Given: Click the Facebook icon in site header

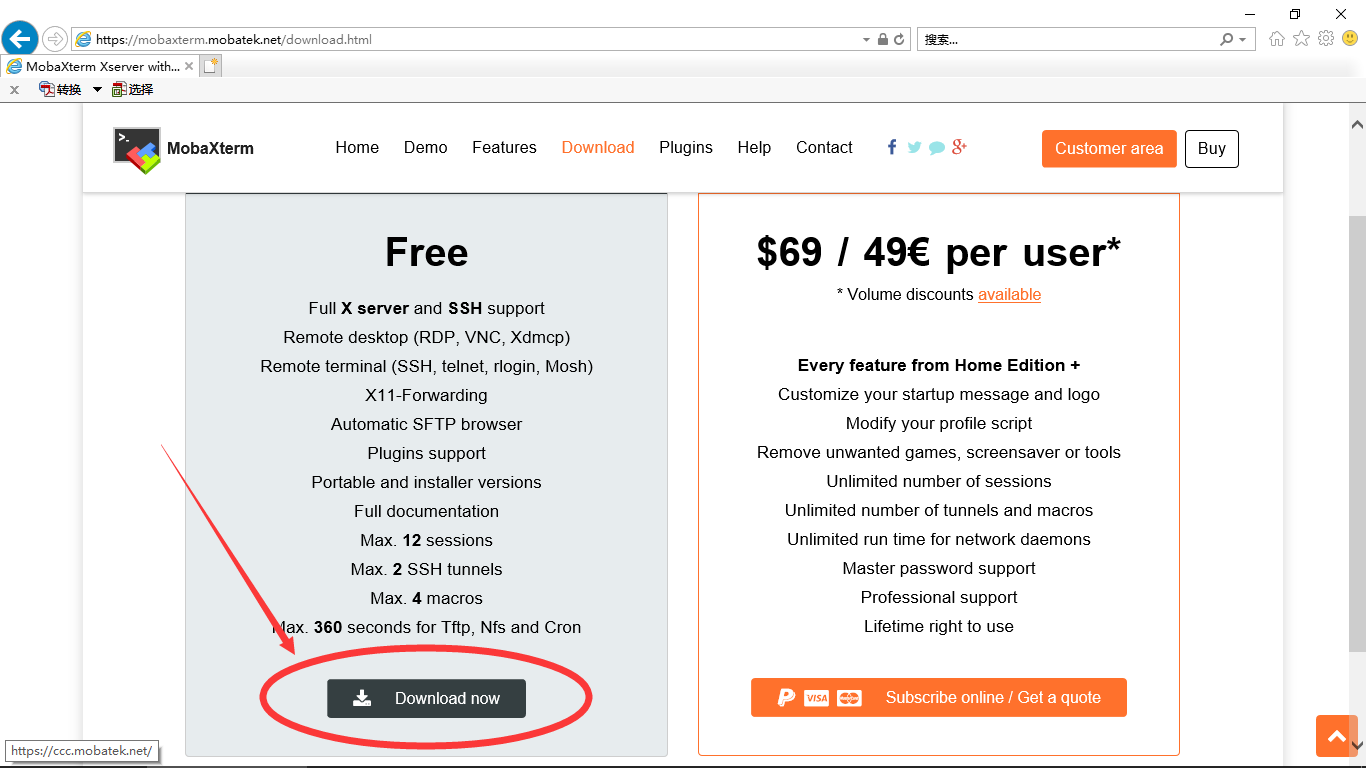Looking at the screenshot, I should click(x=891, y=147).
